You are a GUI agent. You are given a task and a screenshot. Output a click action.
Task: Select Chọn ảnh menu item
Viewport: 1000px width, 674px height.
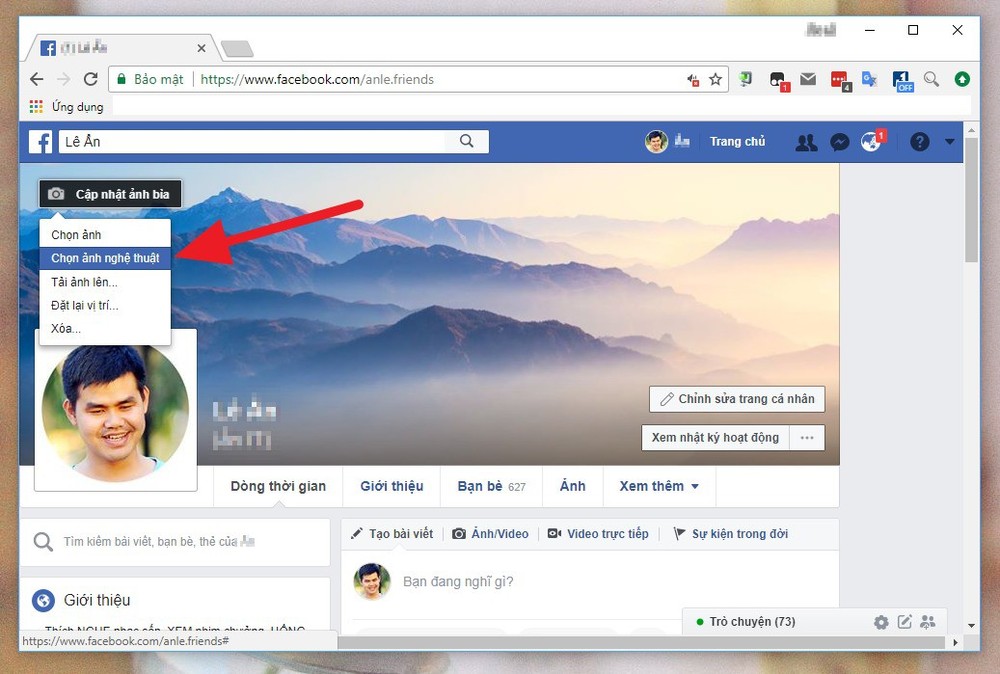(105, 235)
